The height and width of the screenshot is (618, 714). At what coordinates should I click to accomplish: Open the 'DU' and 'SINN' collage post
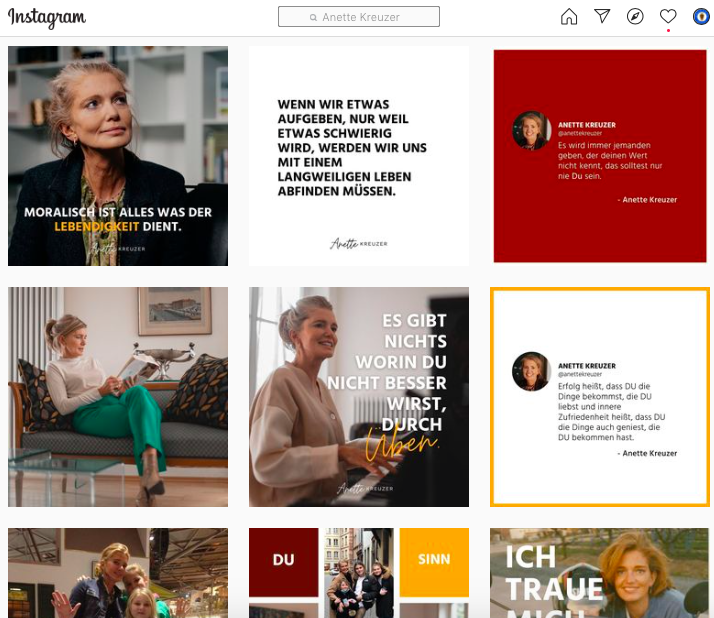(359, 573)
